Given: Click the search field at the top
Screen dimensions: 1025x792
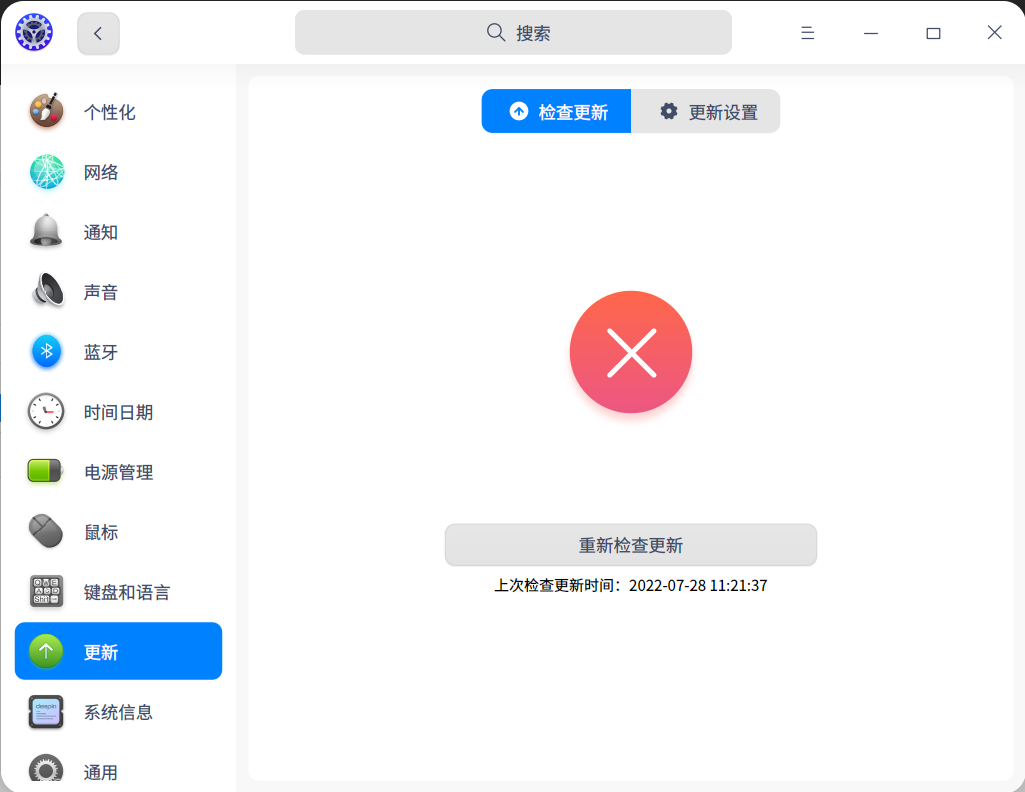Looking at the screenshot, I should tap(513, 33).
